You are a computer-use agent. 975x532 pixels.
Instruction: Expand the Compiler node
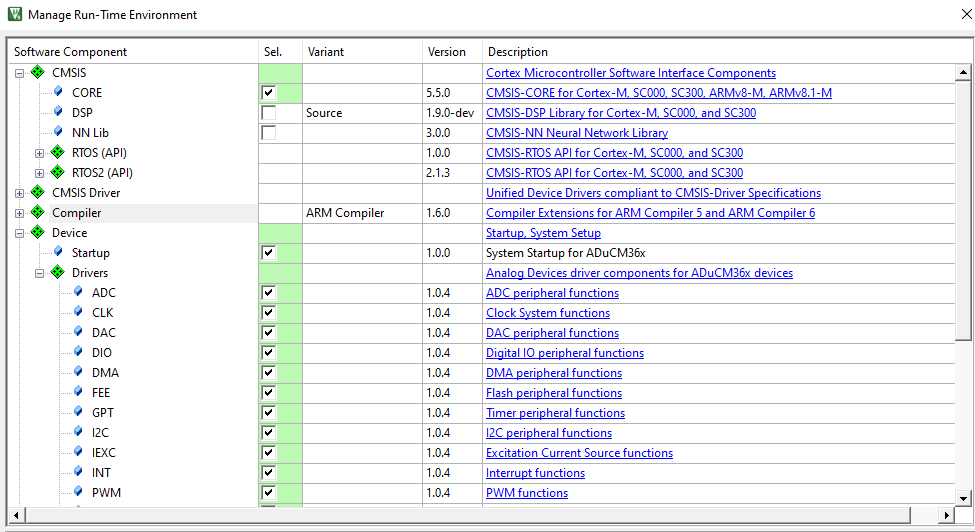click(19, 213)
